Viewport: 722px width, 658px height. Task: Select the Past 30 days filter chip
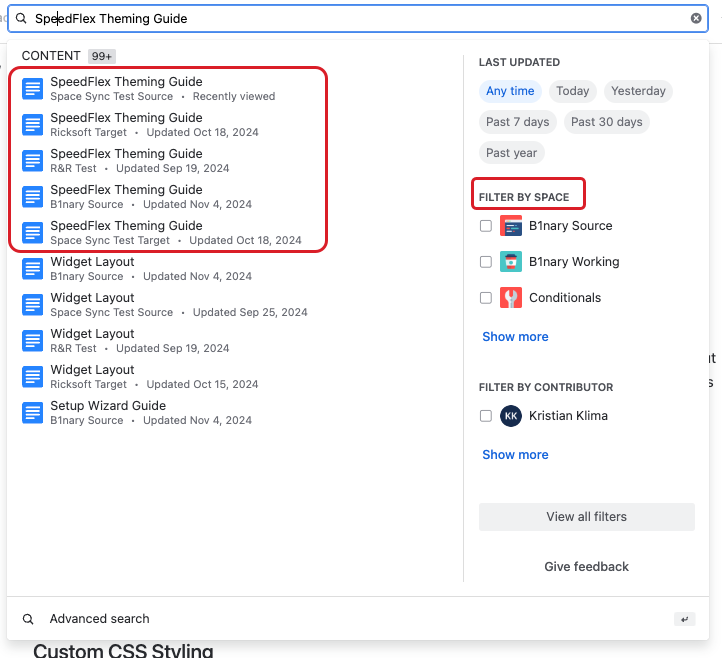[x=606, y=122]
